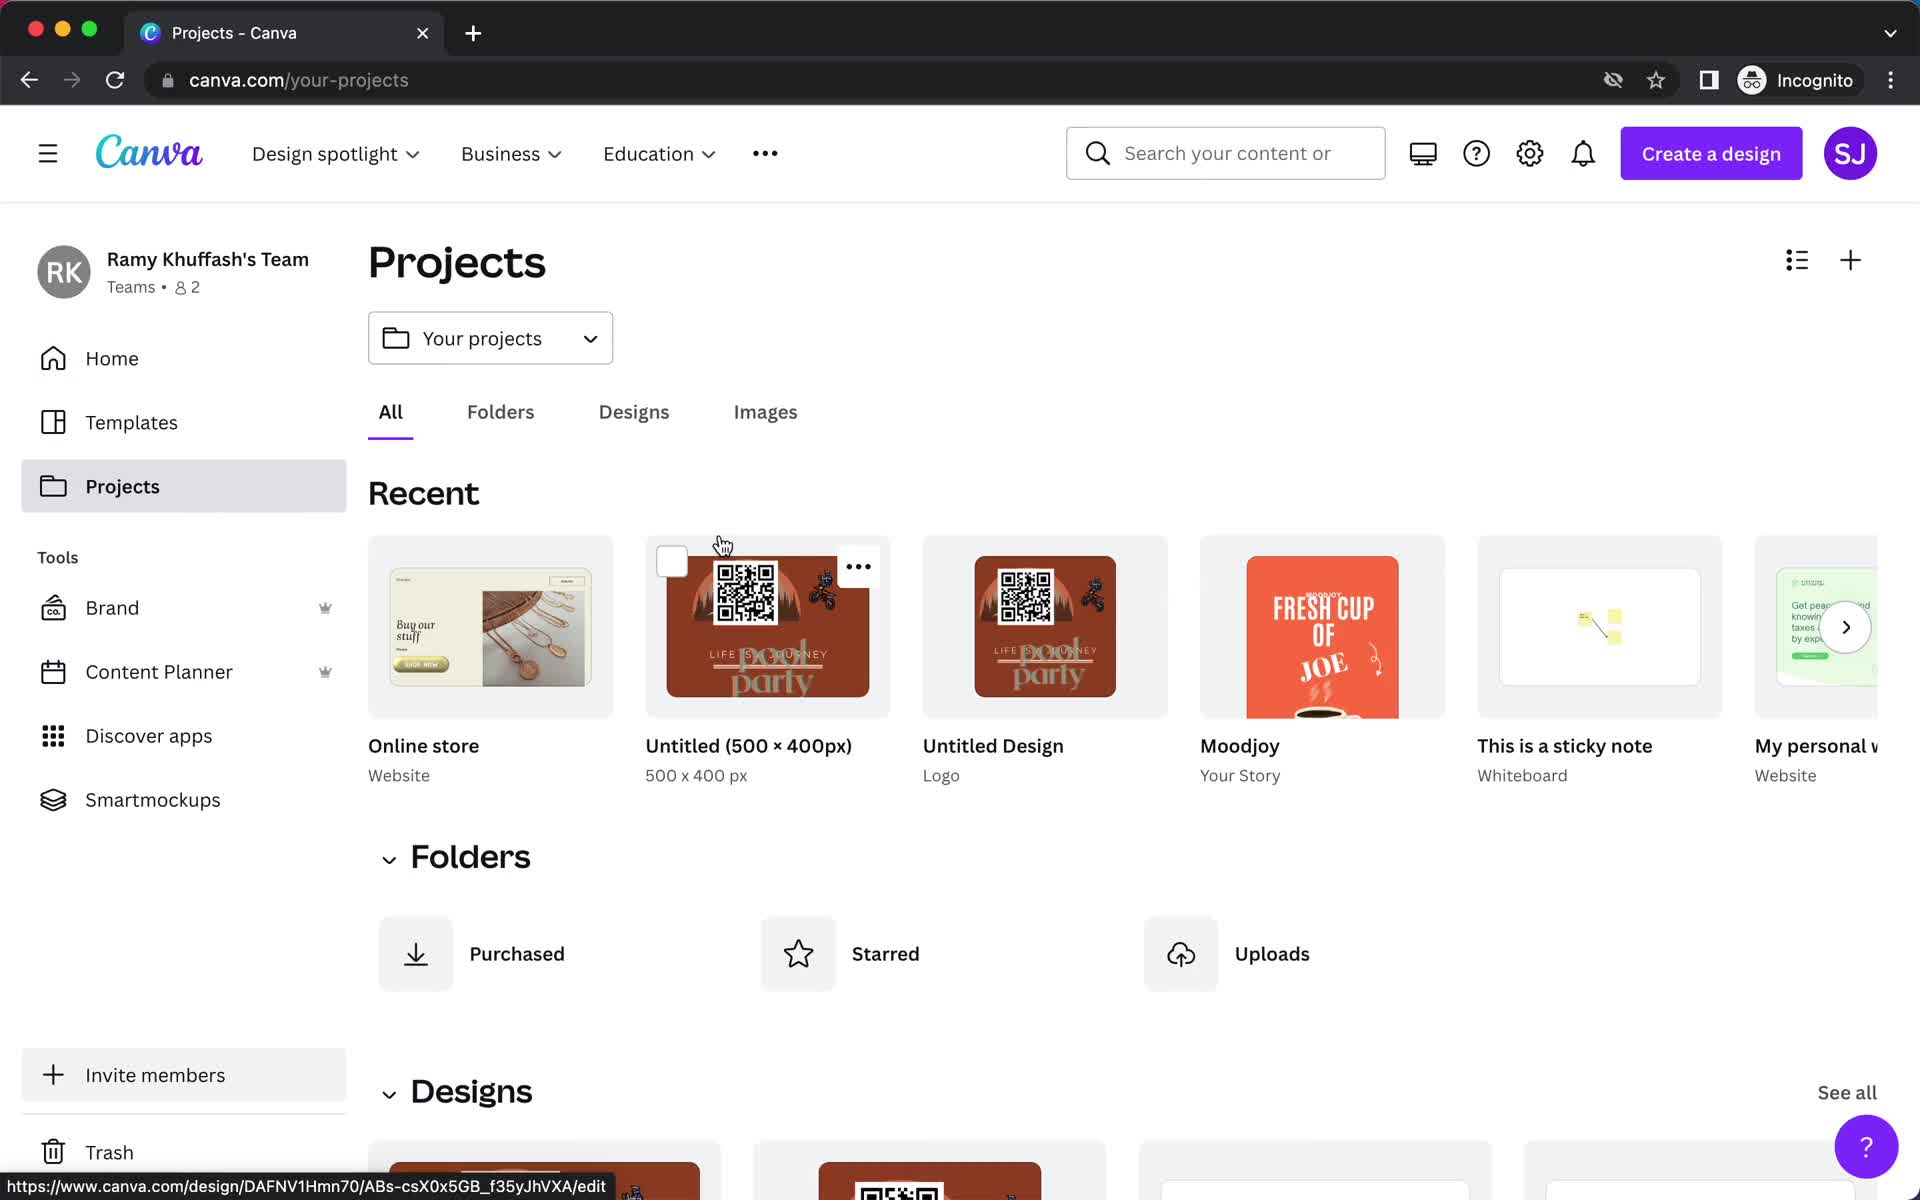The height and width of the screenshot is (1200, 1920).
Task: Switch to the Folders tab
Action: click(x=500, y=412)
